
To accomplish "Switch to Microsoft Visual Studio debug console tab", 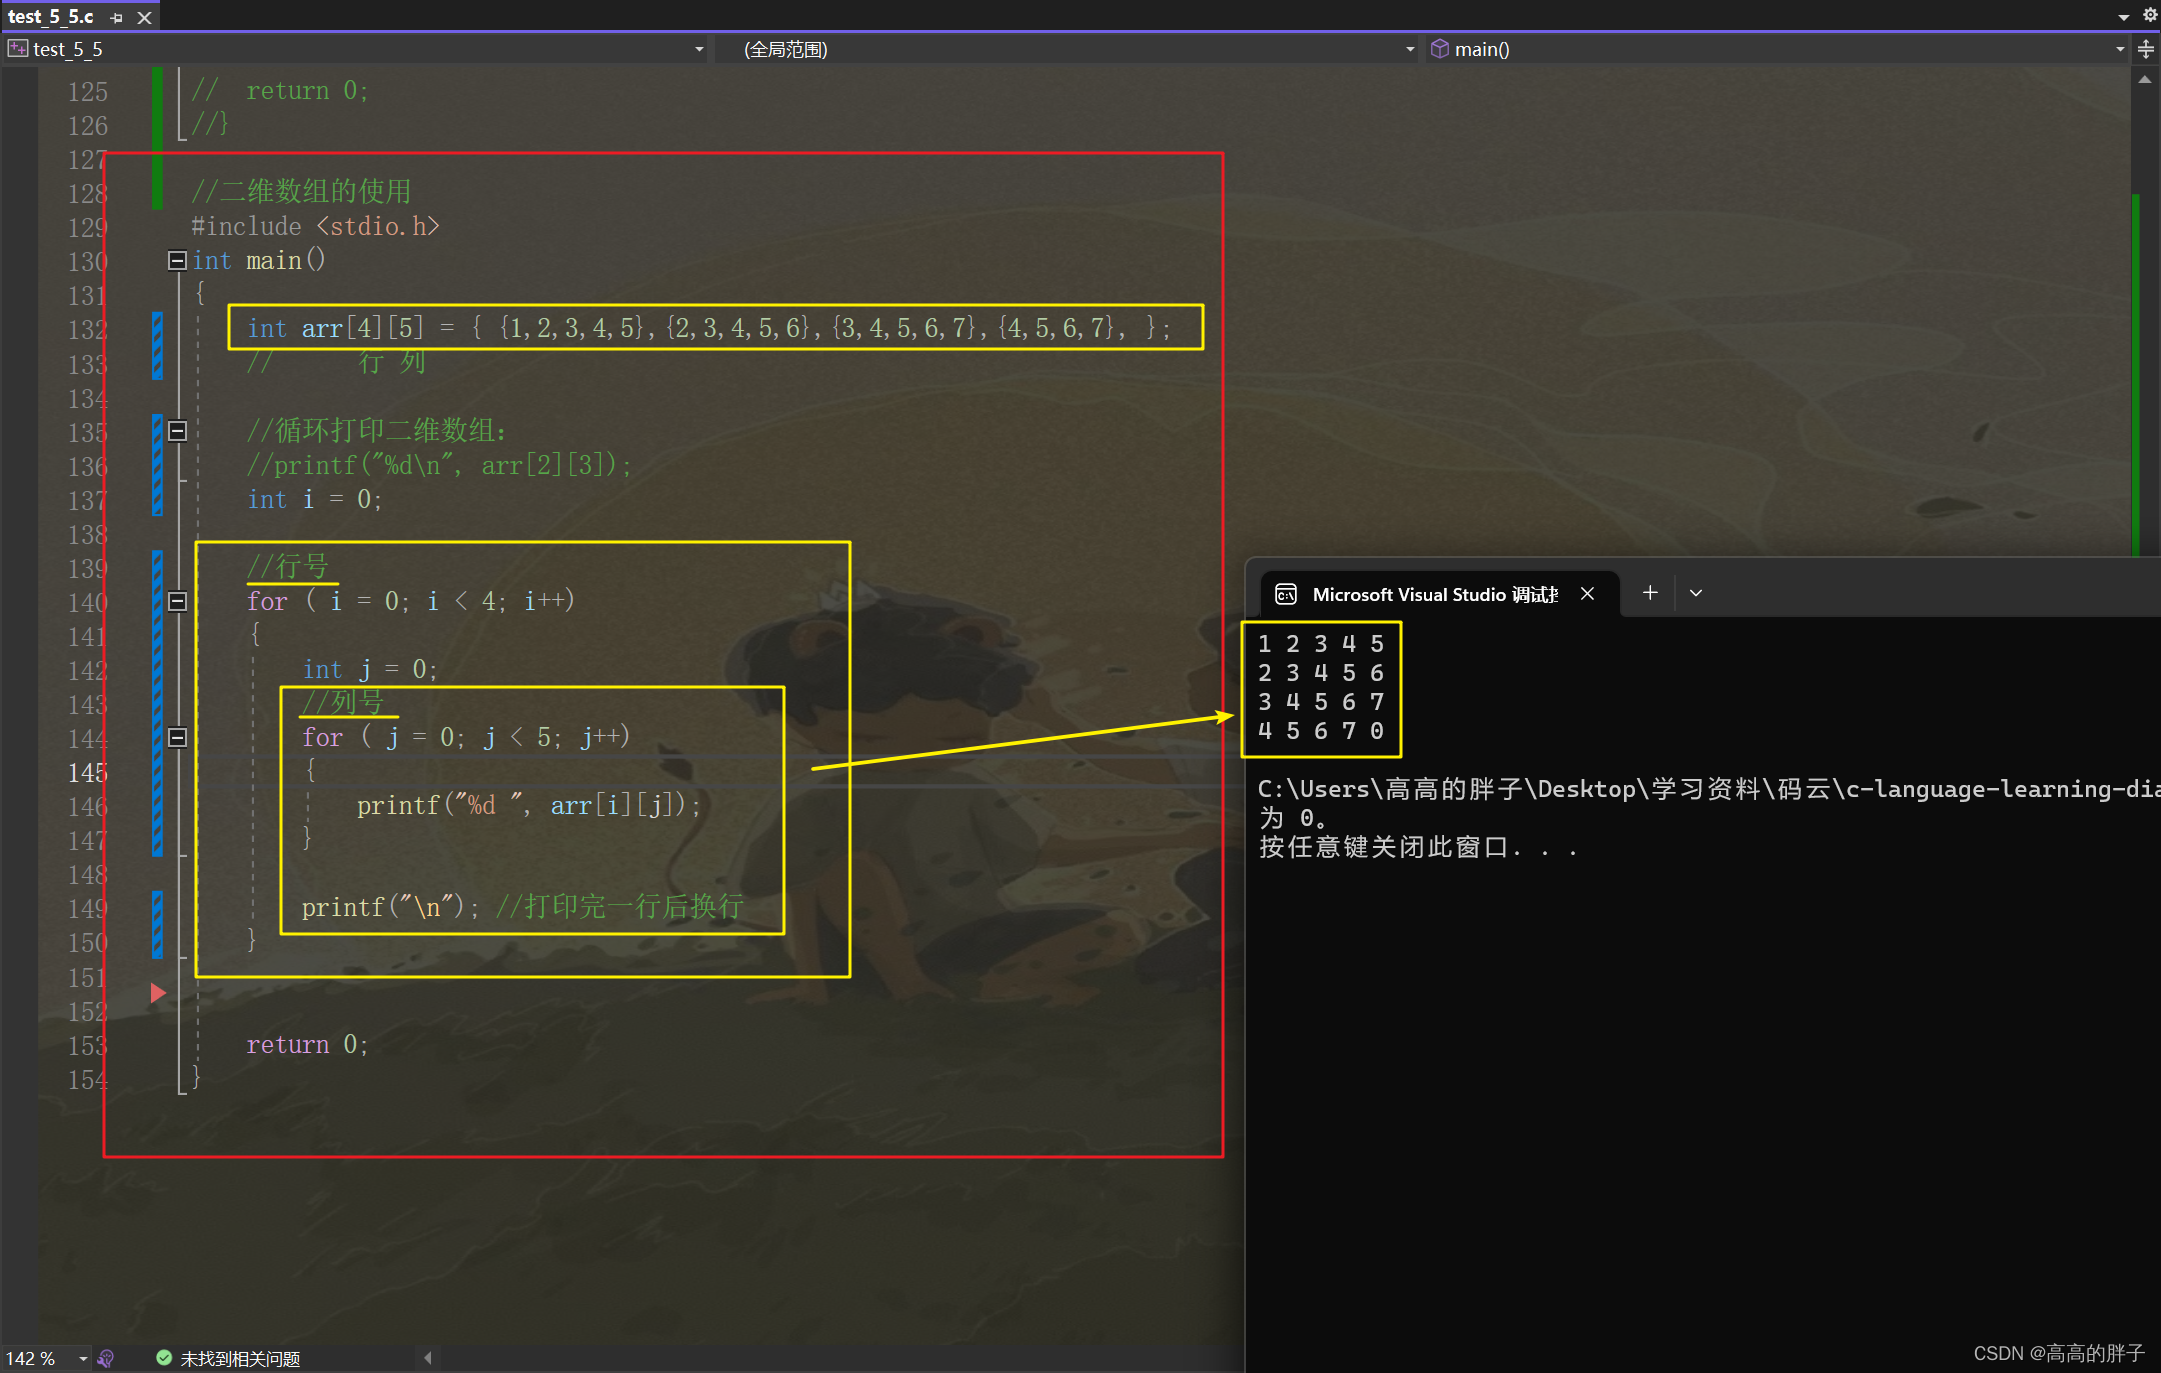I will 1433,595.
